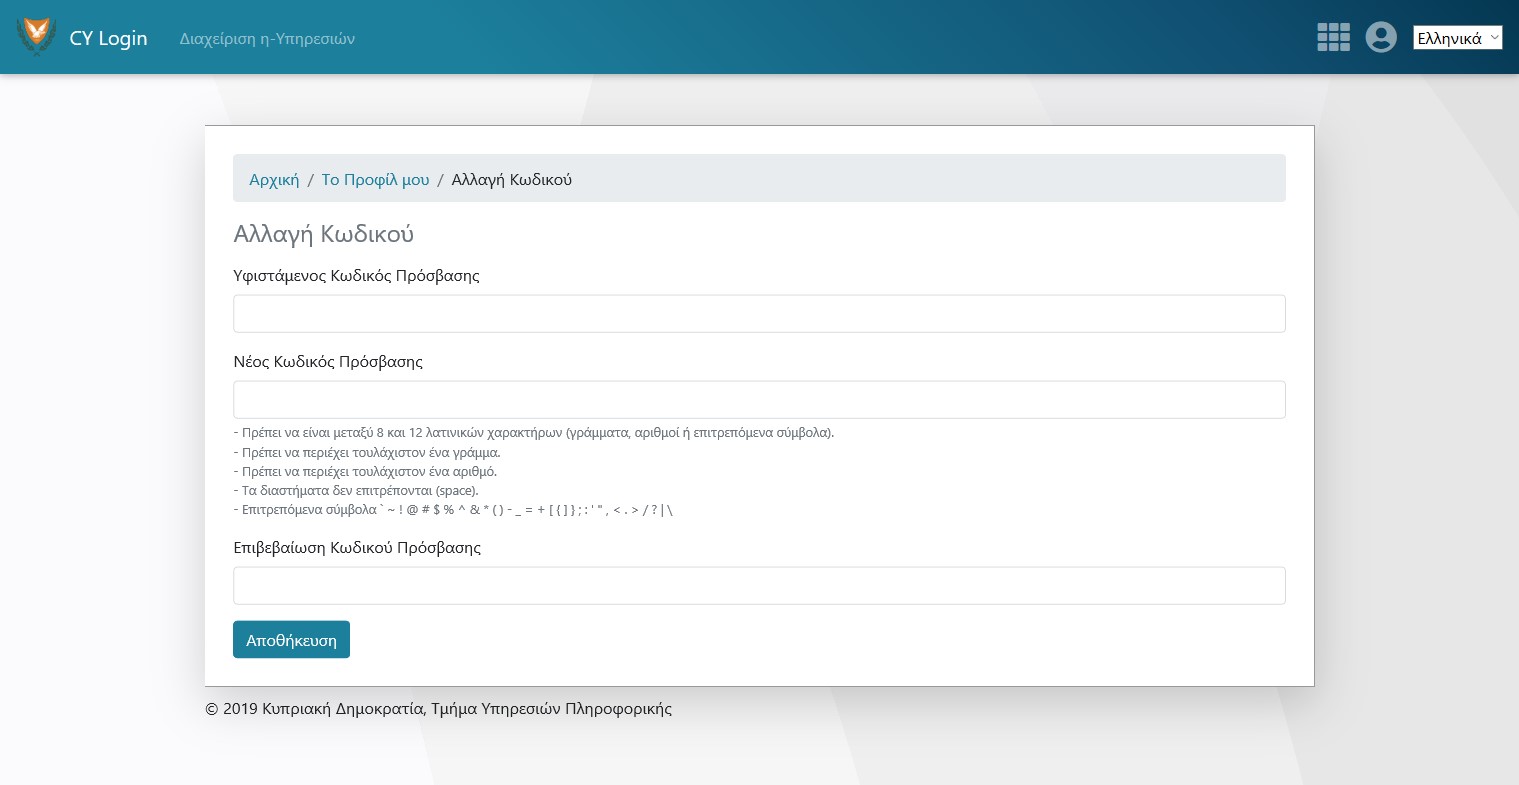Click the Cyprus coat of arms logo
Screen dimensions: 1519x785
(36, 37)
